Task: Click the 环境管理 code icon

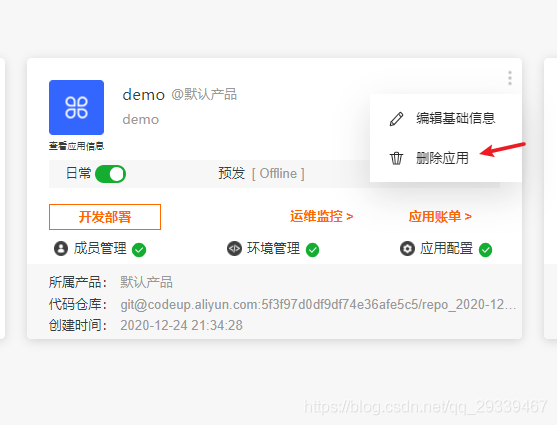Action: (234, 248)
